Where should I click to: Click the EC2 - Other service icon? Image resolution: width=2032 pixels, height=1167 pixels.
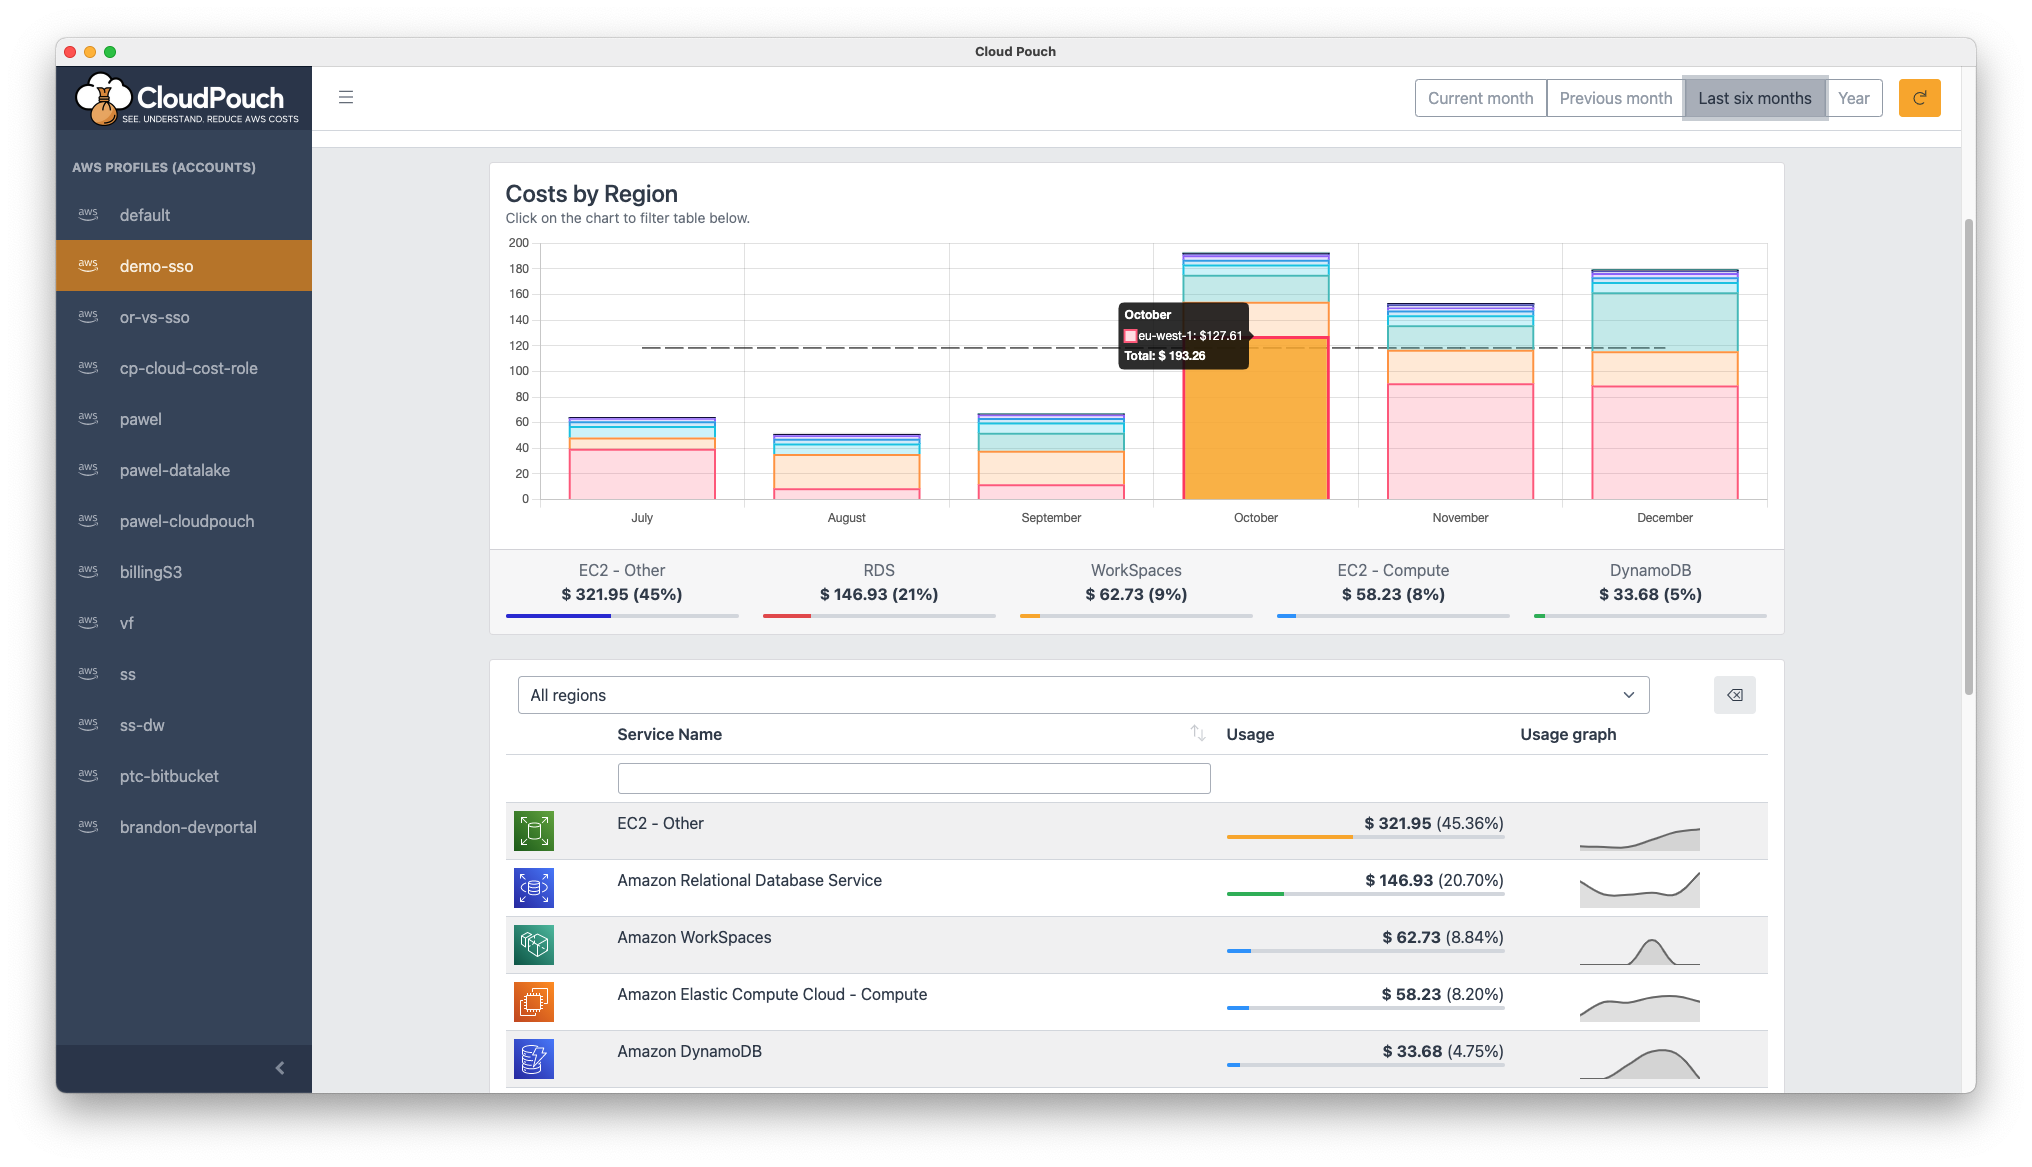pos(534,831)
